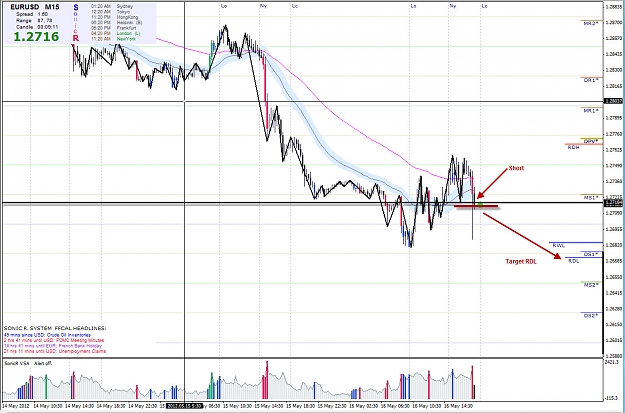Click the 2421.3 volume scale value
This screenshot has width=625, height=413.
(x=612, y=362)
